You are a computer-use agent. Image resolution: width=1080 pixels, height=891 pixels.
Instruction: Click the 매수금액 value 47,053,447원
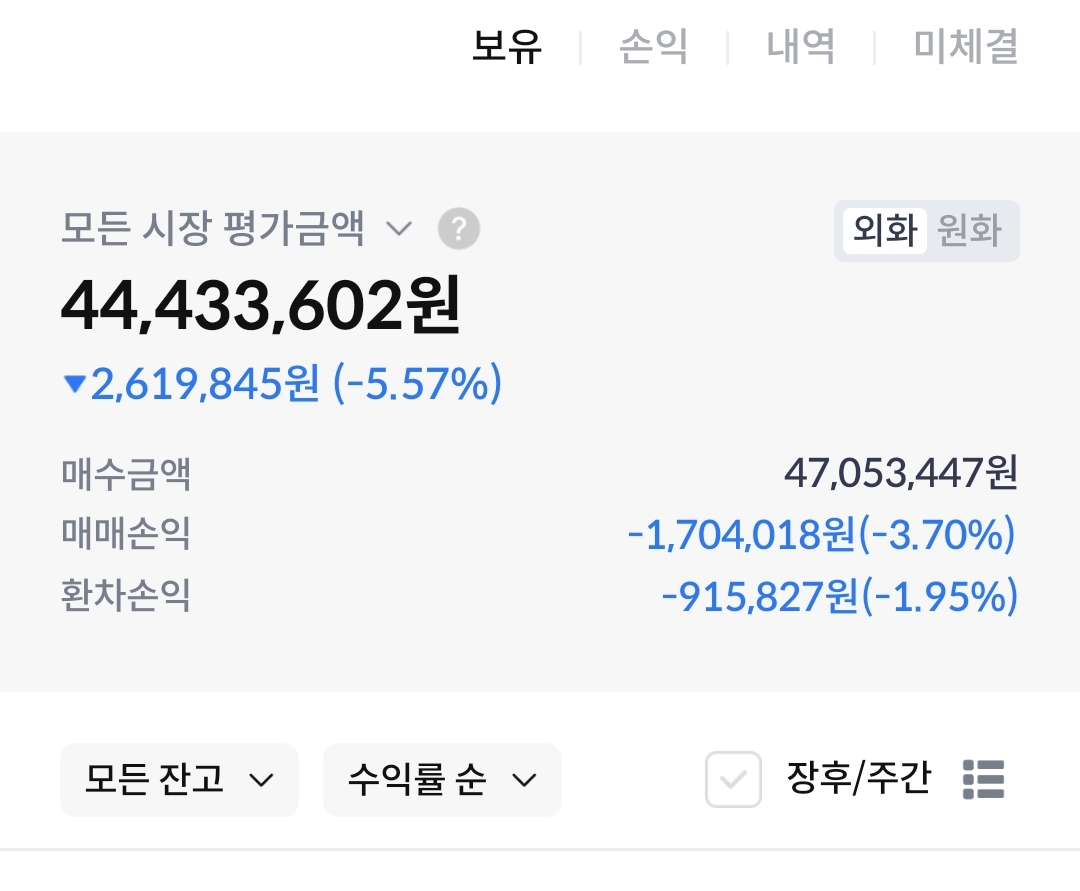click(900, 472)
